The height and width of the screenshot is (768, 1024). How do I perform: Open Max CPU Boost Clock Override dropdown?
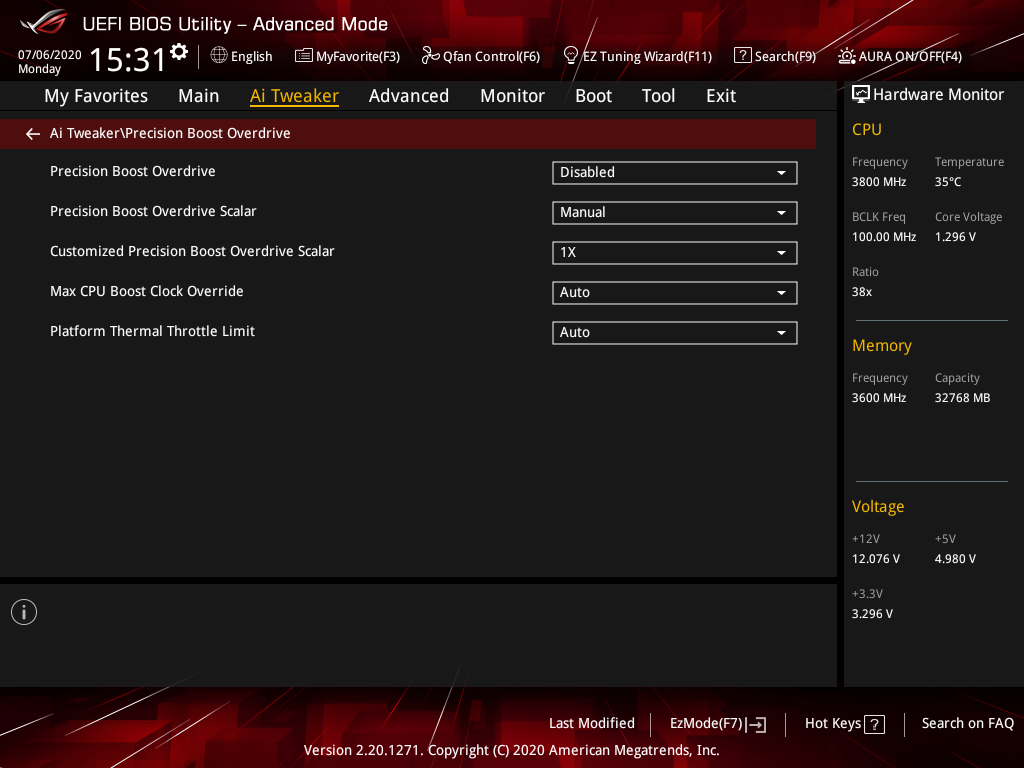[x=675, y=293]
